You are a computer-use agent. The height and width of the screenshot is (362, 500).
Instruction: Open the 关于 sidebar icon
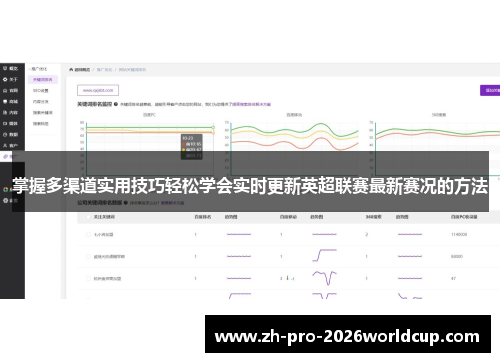[5, 79]
